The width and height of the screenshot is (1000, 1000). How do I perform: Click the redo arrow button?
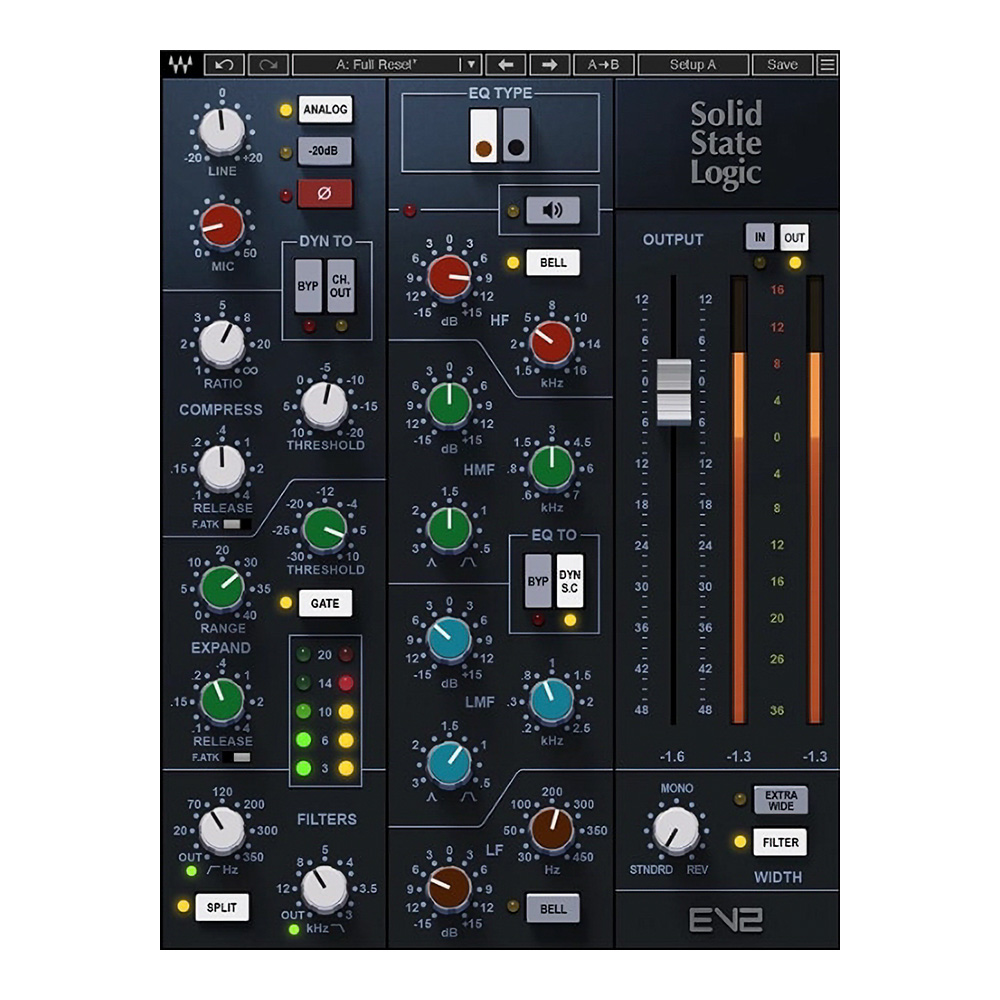[x=268, y=64]
